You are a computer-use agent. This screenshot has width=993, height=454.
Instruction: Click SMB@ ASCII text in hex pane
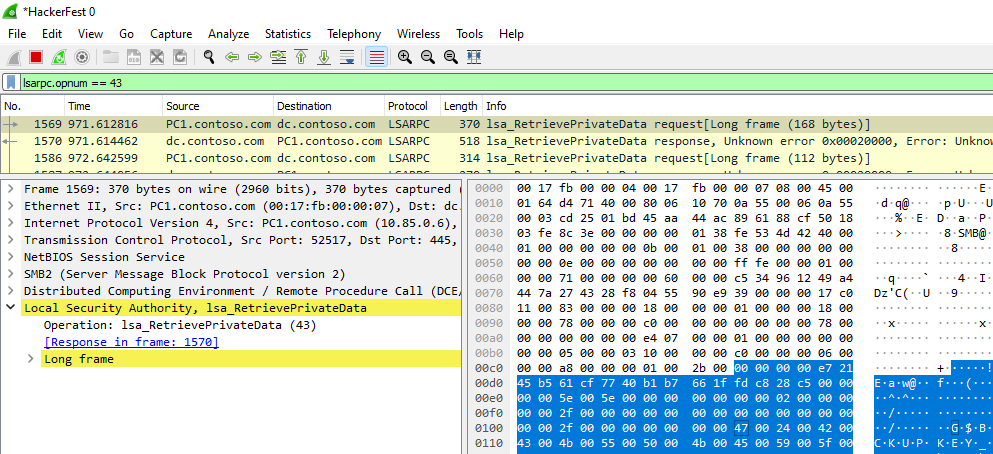pyautogui.click(x=970, y=232)
